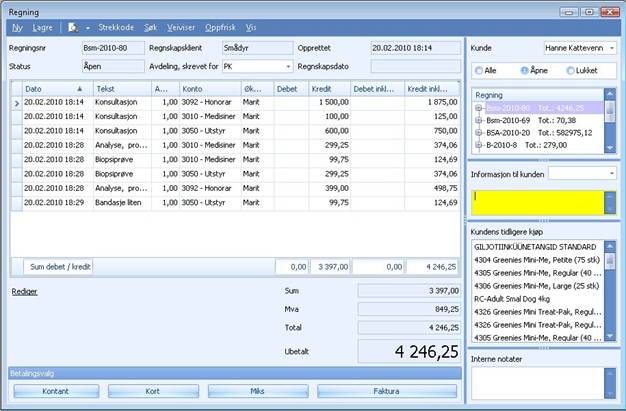Click the Kort payment button
This screenshot has width=626, height=411.
(x=153, y=391)
